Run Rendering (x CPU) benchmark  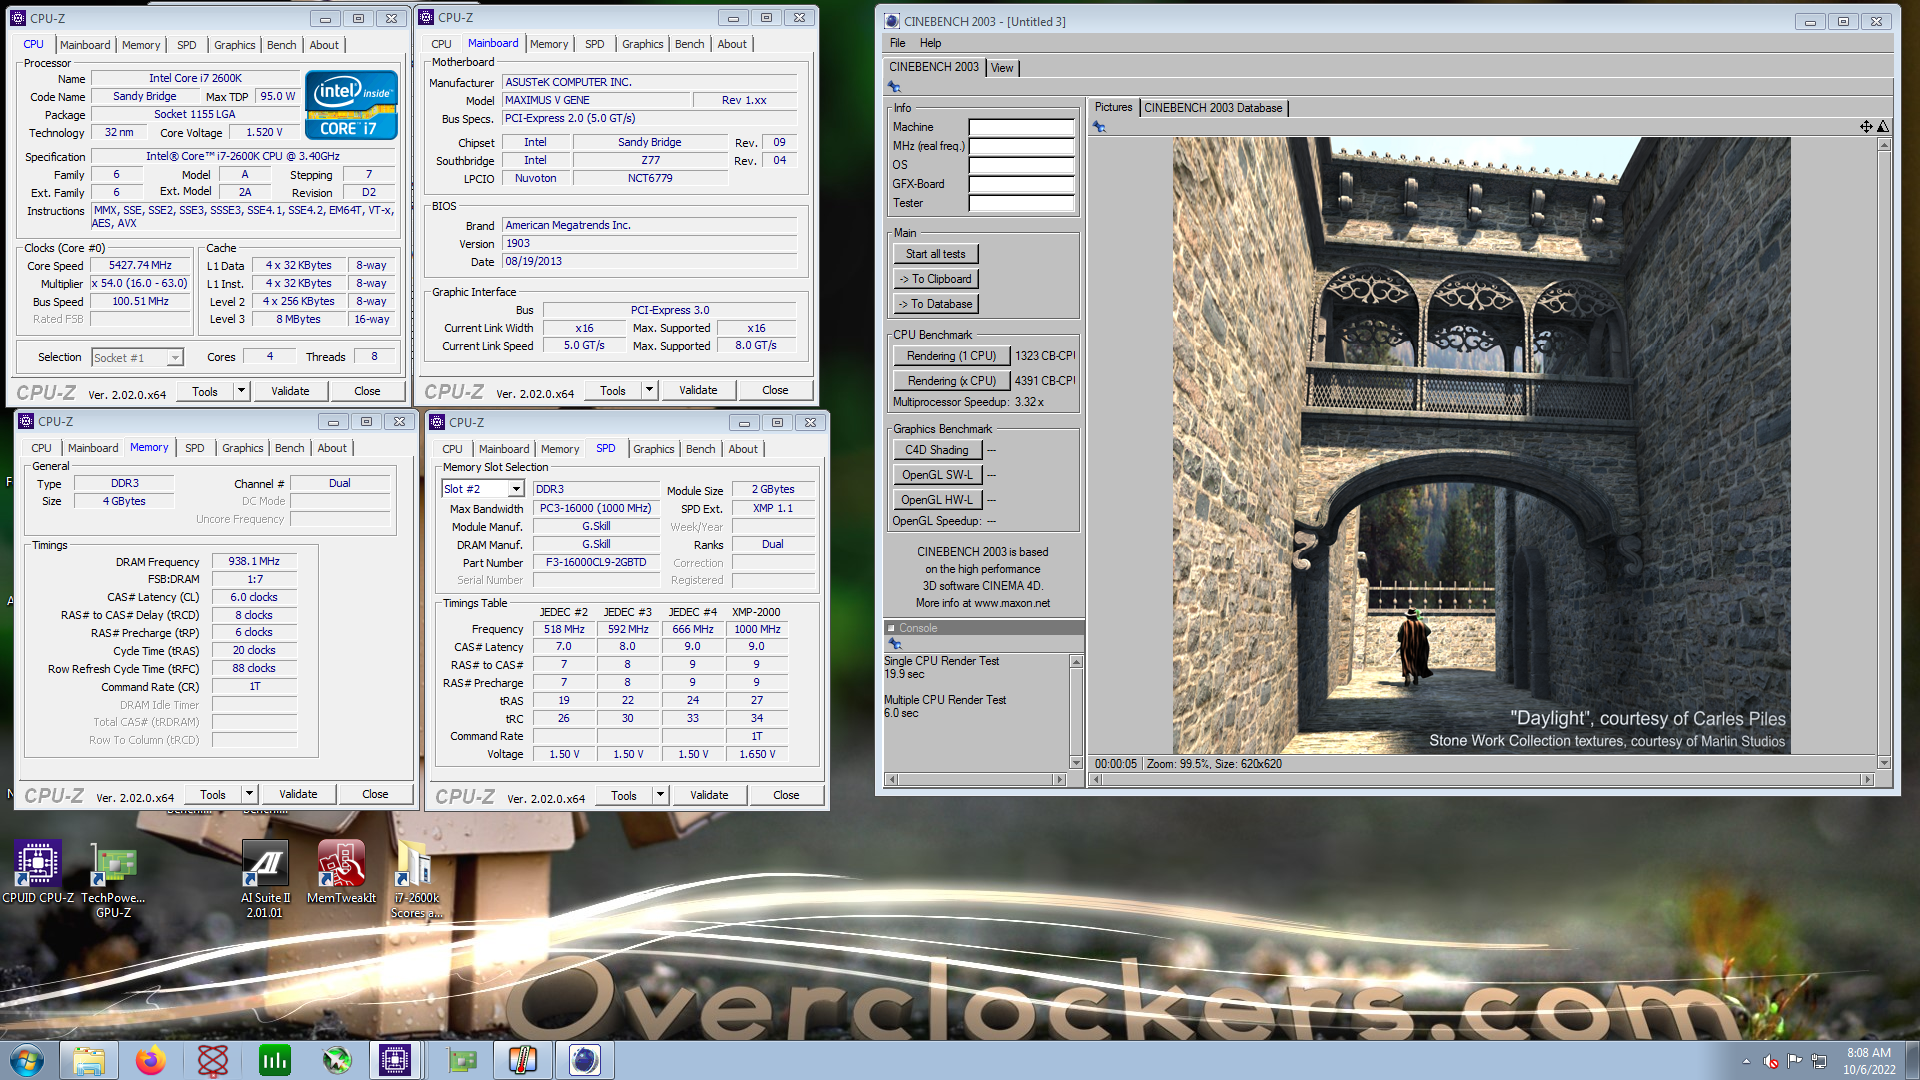click(951, 381)
